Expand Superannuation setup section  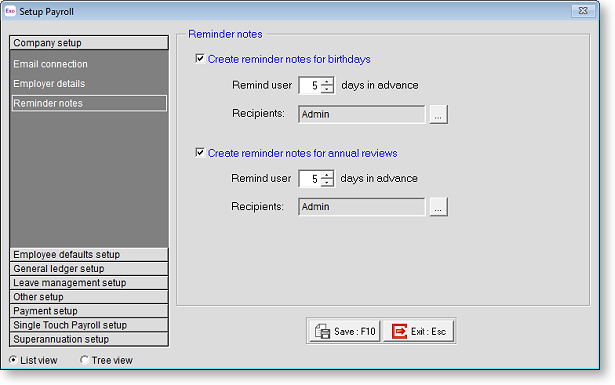coord(89,339)
